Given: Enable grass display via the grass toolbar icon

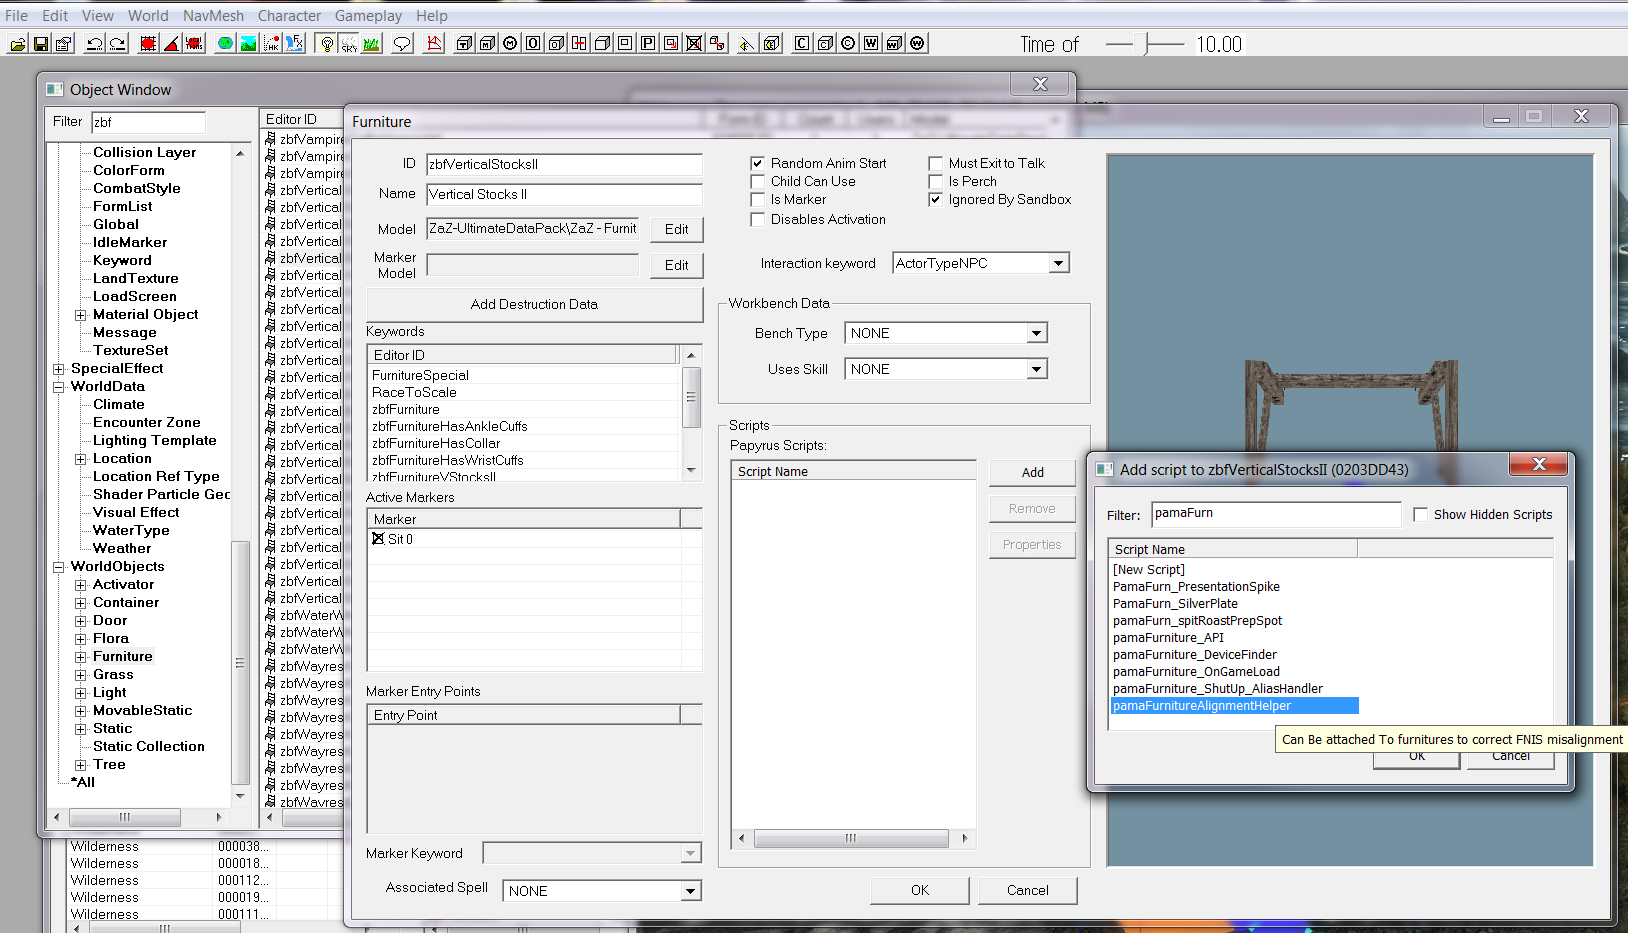Looking at the screenshot, I should point(371,43).
